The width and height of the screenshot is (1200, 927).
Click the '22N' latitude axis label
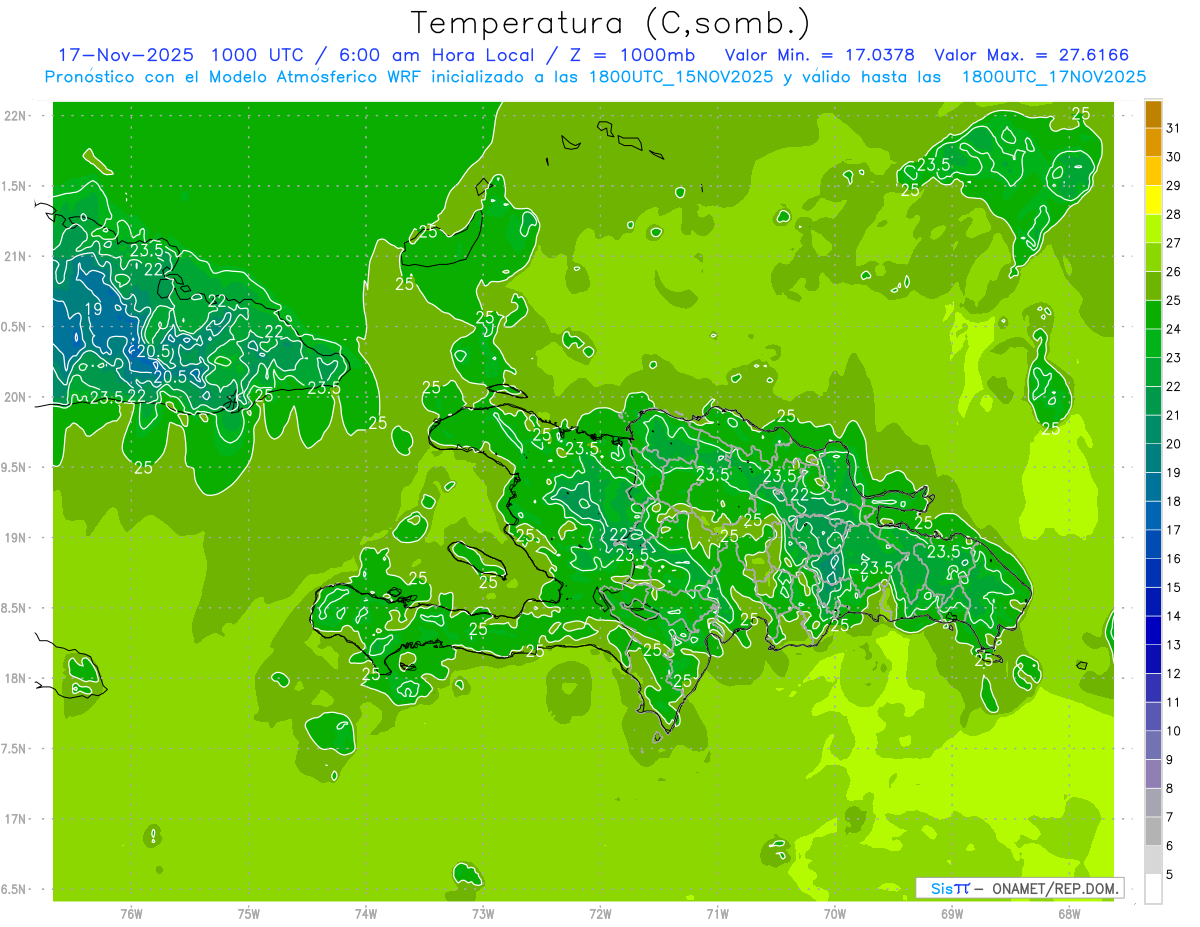(x=15, y=116)
